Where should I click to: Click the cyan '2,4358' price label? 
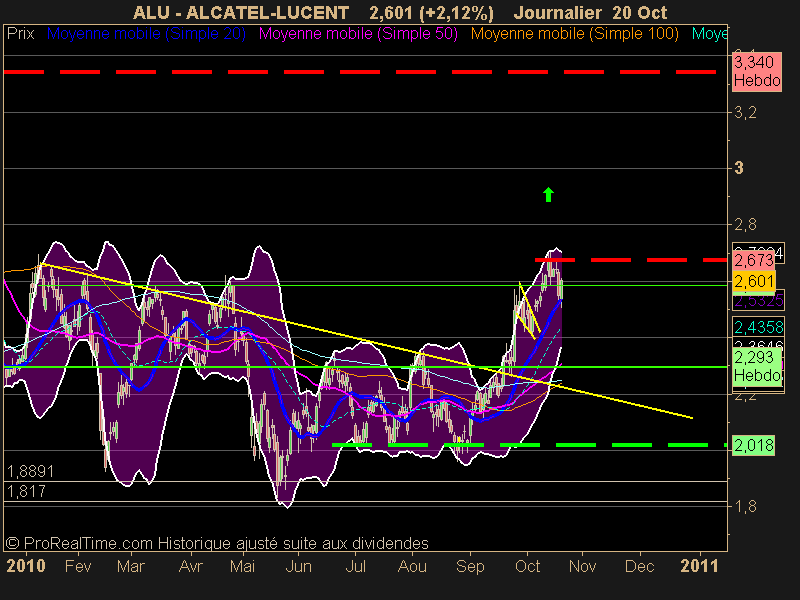[x=758, y=327]
